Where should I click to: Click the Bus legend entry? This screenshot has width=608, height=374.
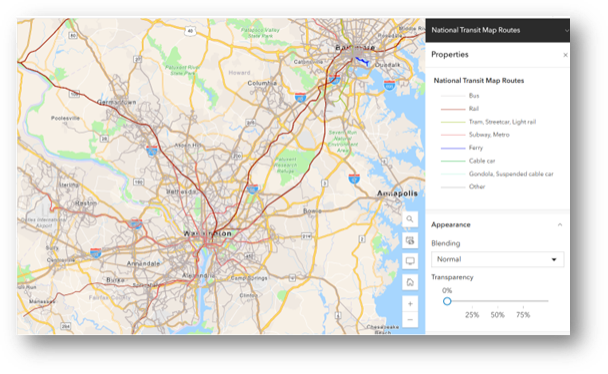pos(474,96)
